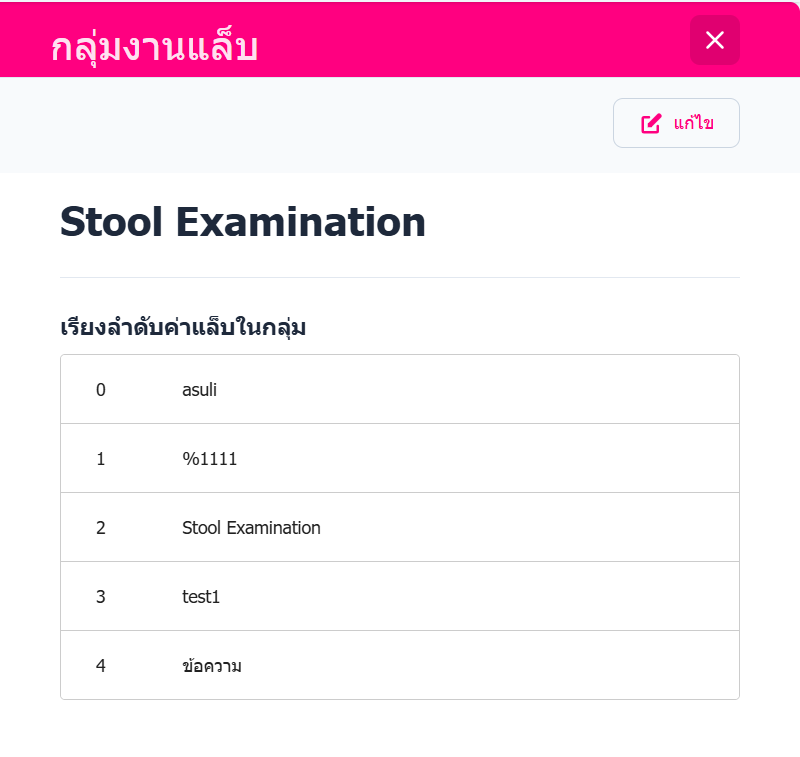Select Stool Examination row in the list
The image size is (800, 757).
[251, 528]
